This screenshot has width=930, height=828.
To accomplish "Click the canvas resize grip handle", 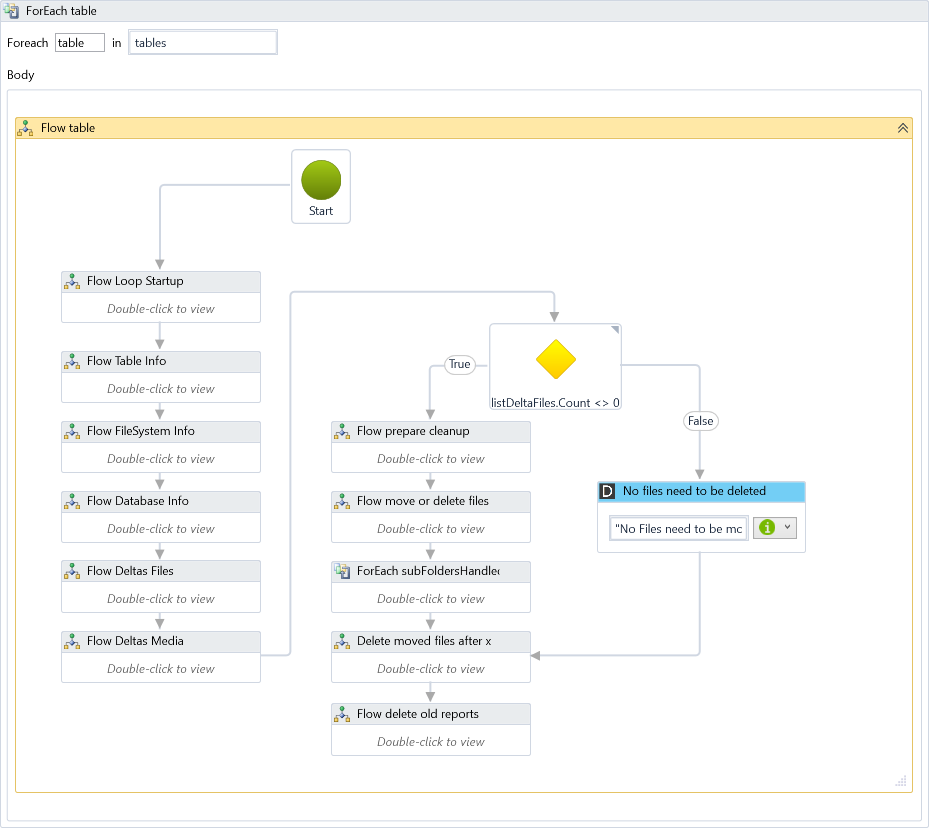I will [901, 781].
